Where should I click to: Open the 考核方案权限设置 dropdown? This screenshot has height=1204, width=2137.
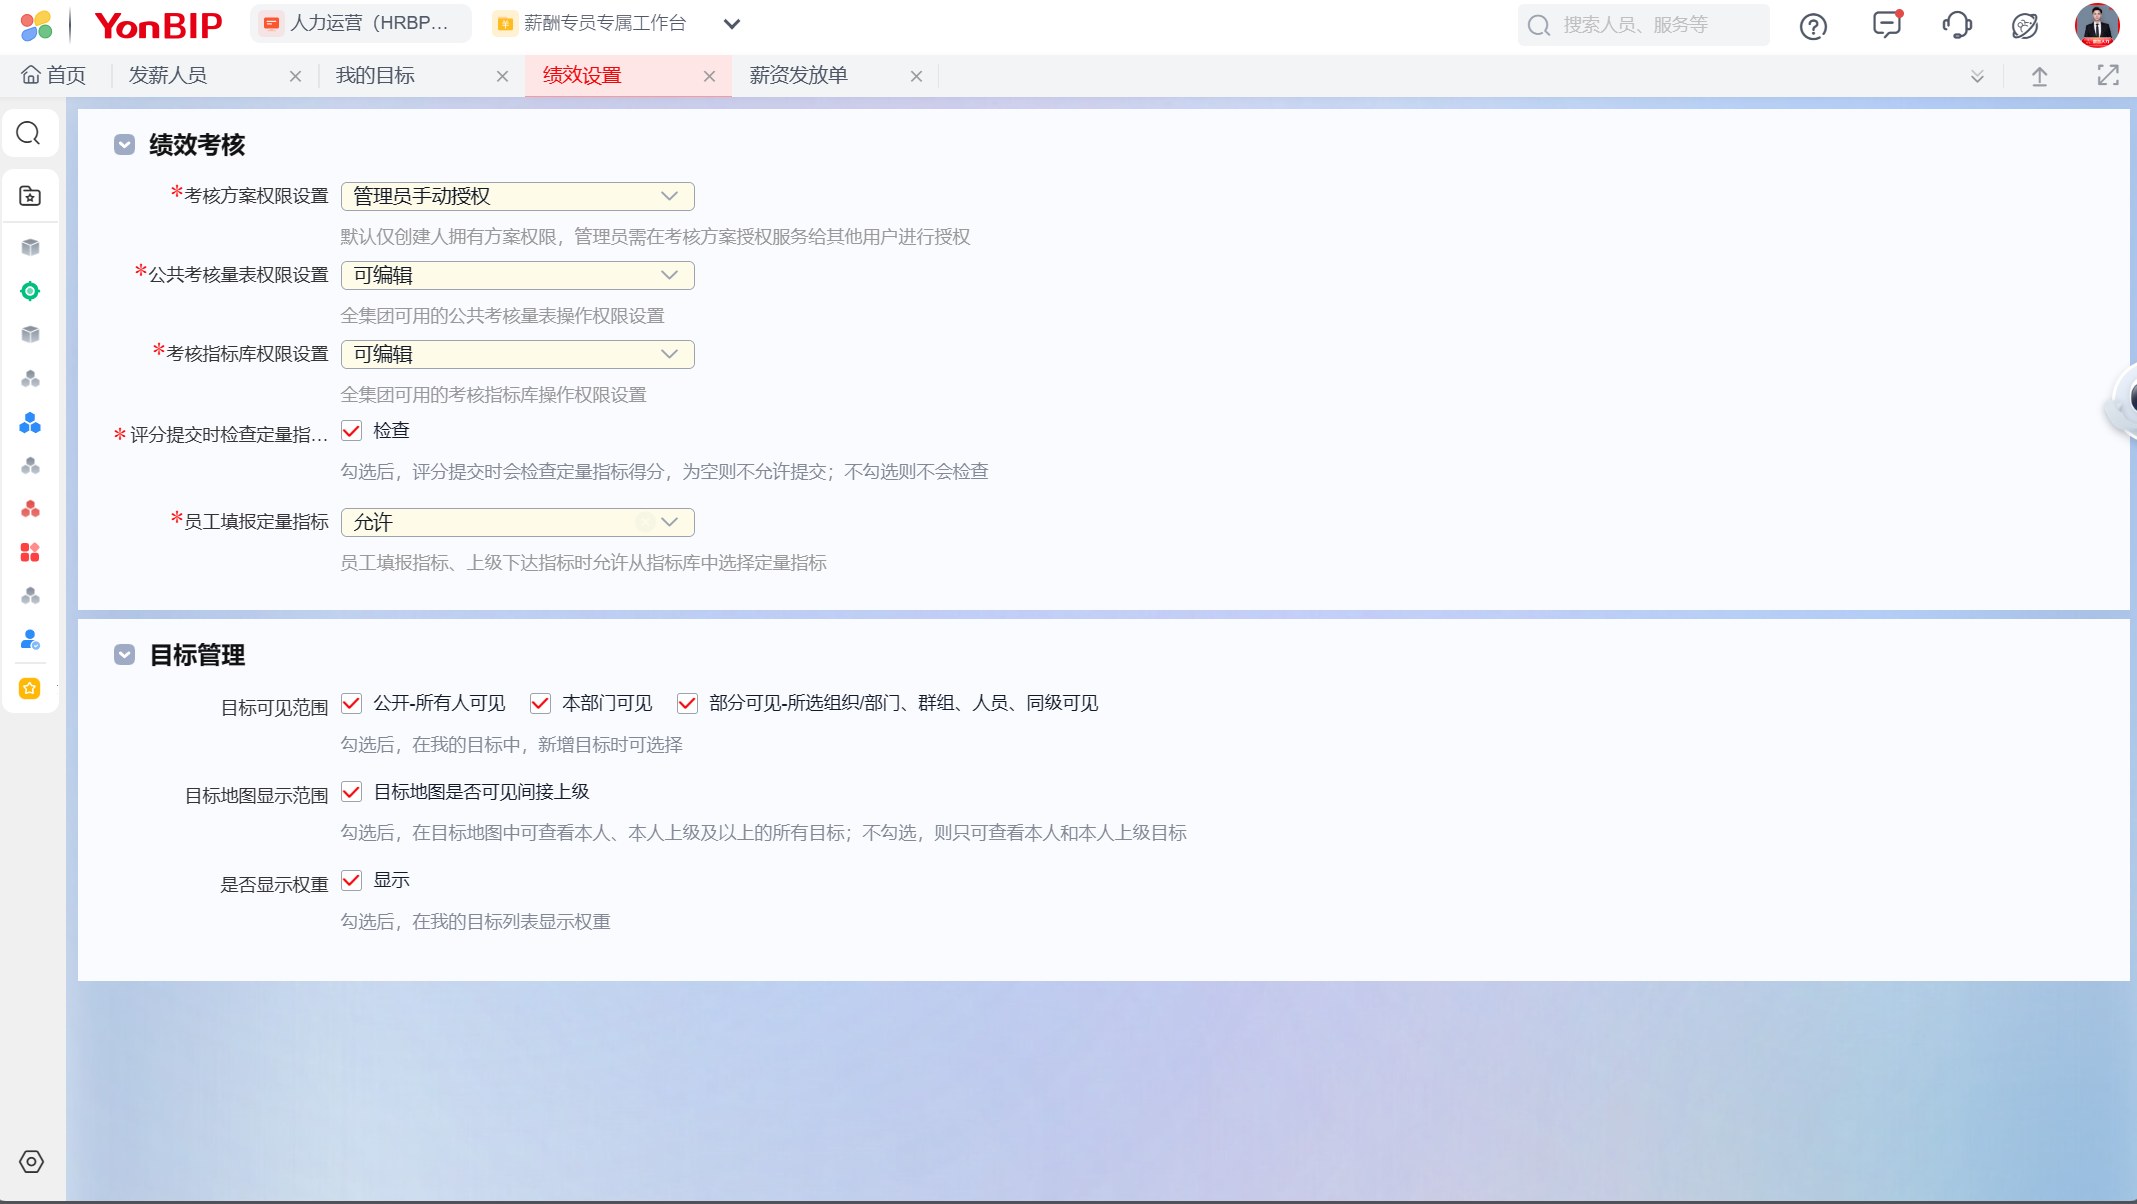(518, 196)
